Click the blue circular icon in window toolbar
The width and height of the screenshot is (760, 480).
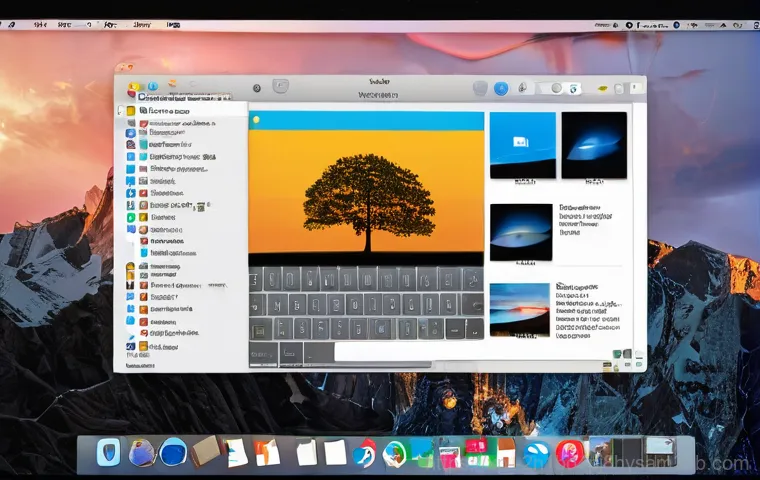click(x=501, y=88)
